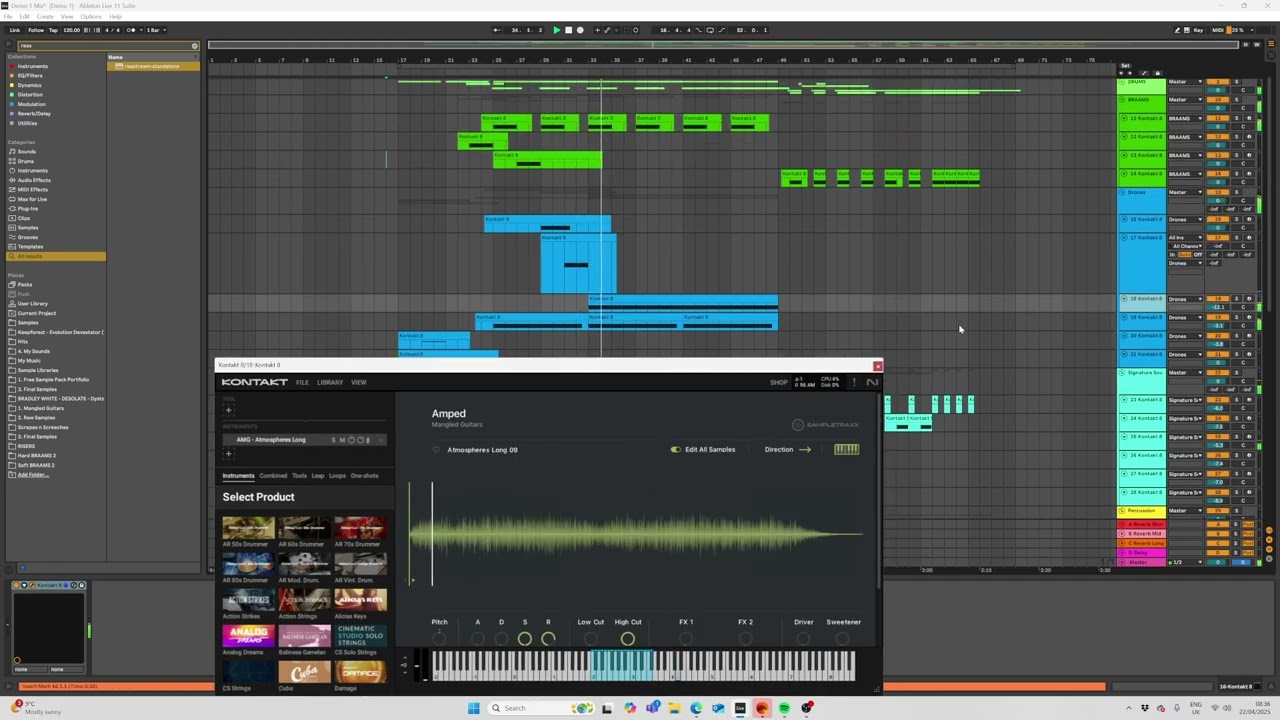Open Cuba product thumbnail

point(304,672)
